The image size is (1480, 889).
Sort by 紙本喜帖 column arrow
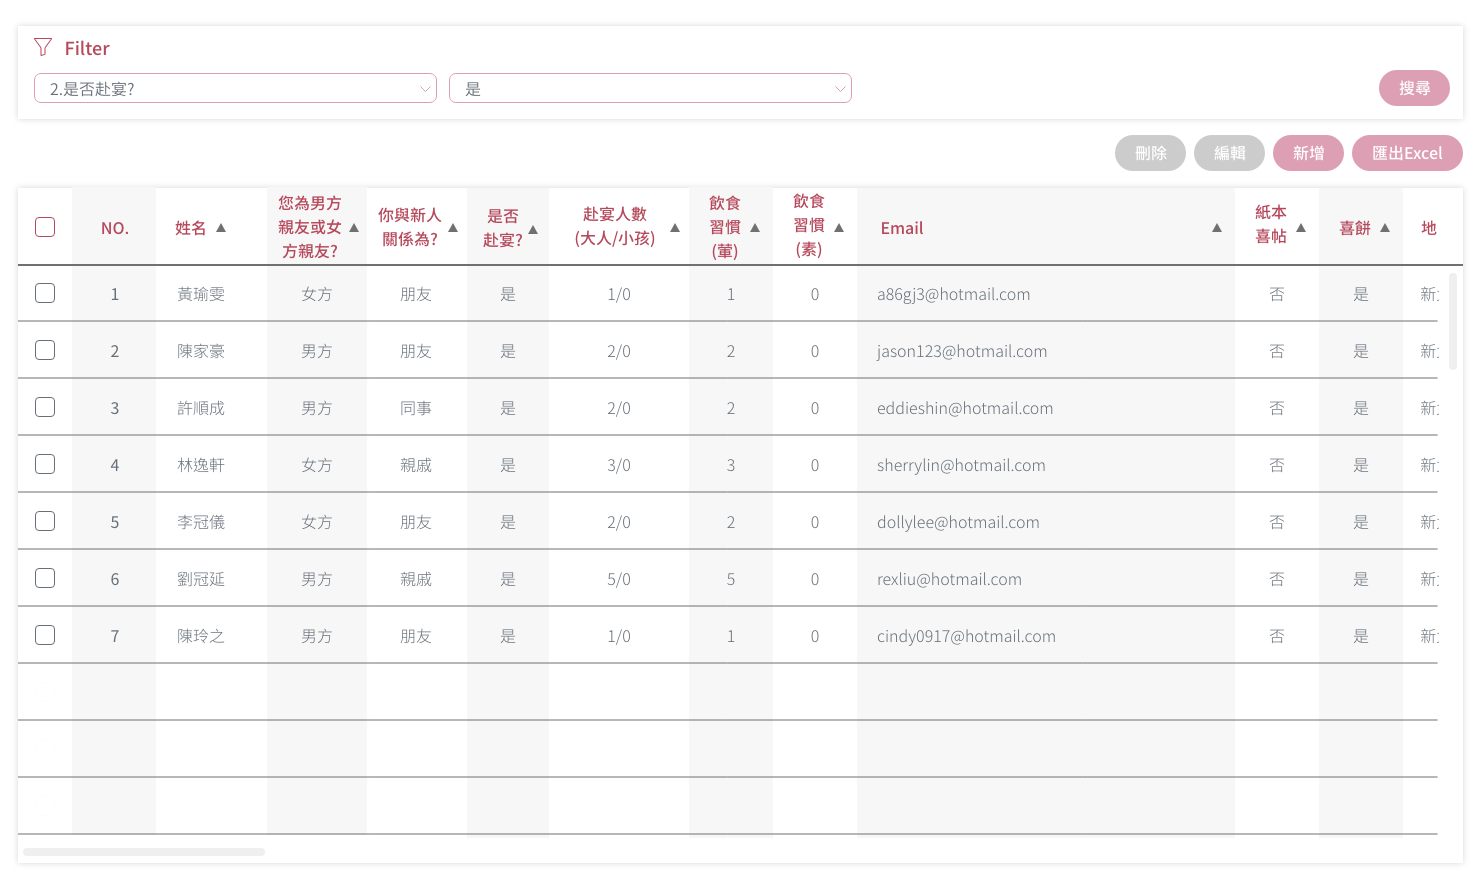click(x=1301, y=228)
